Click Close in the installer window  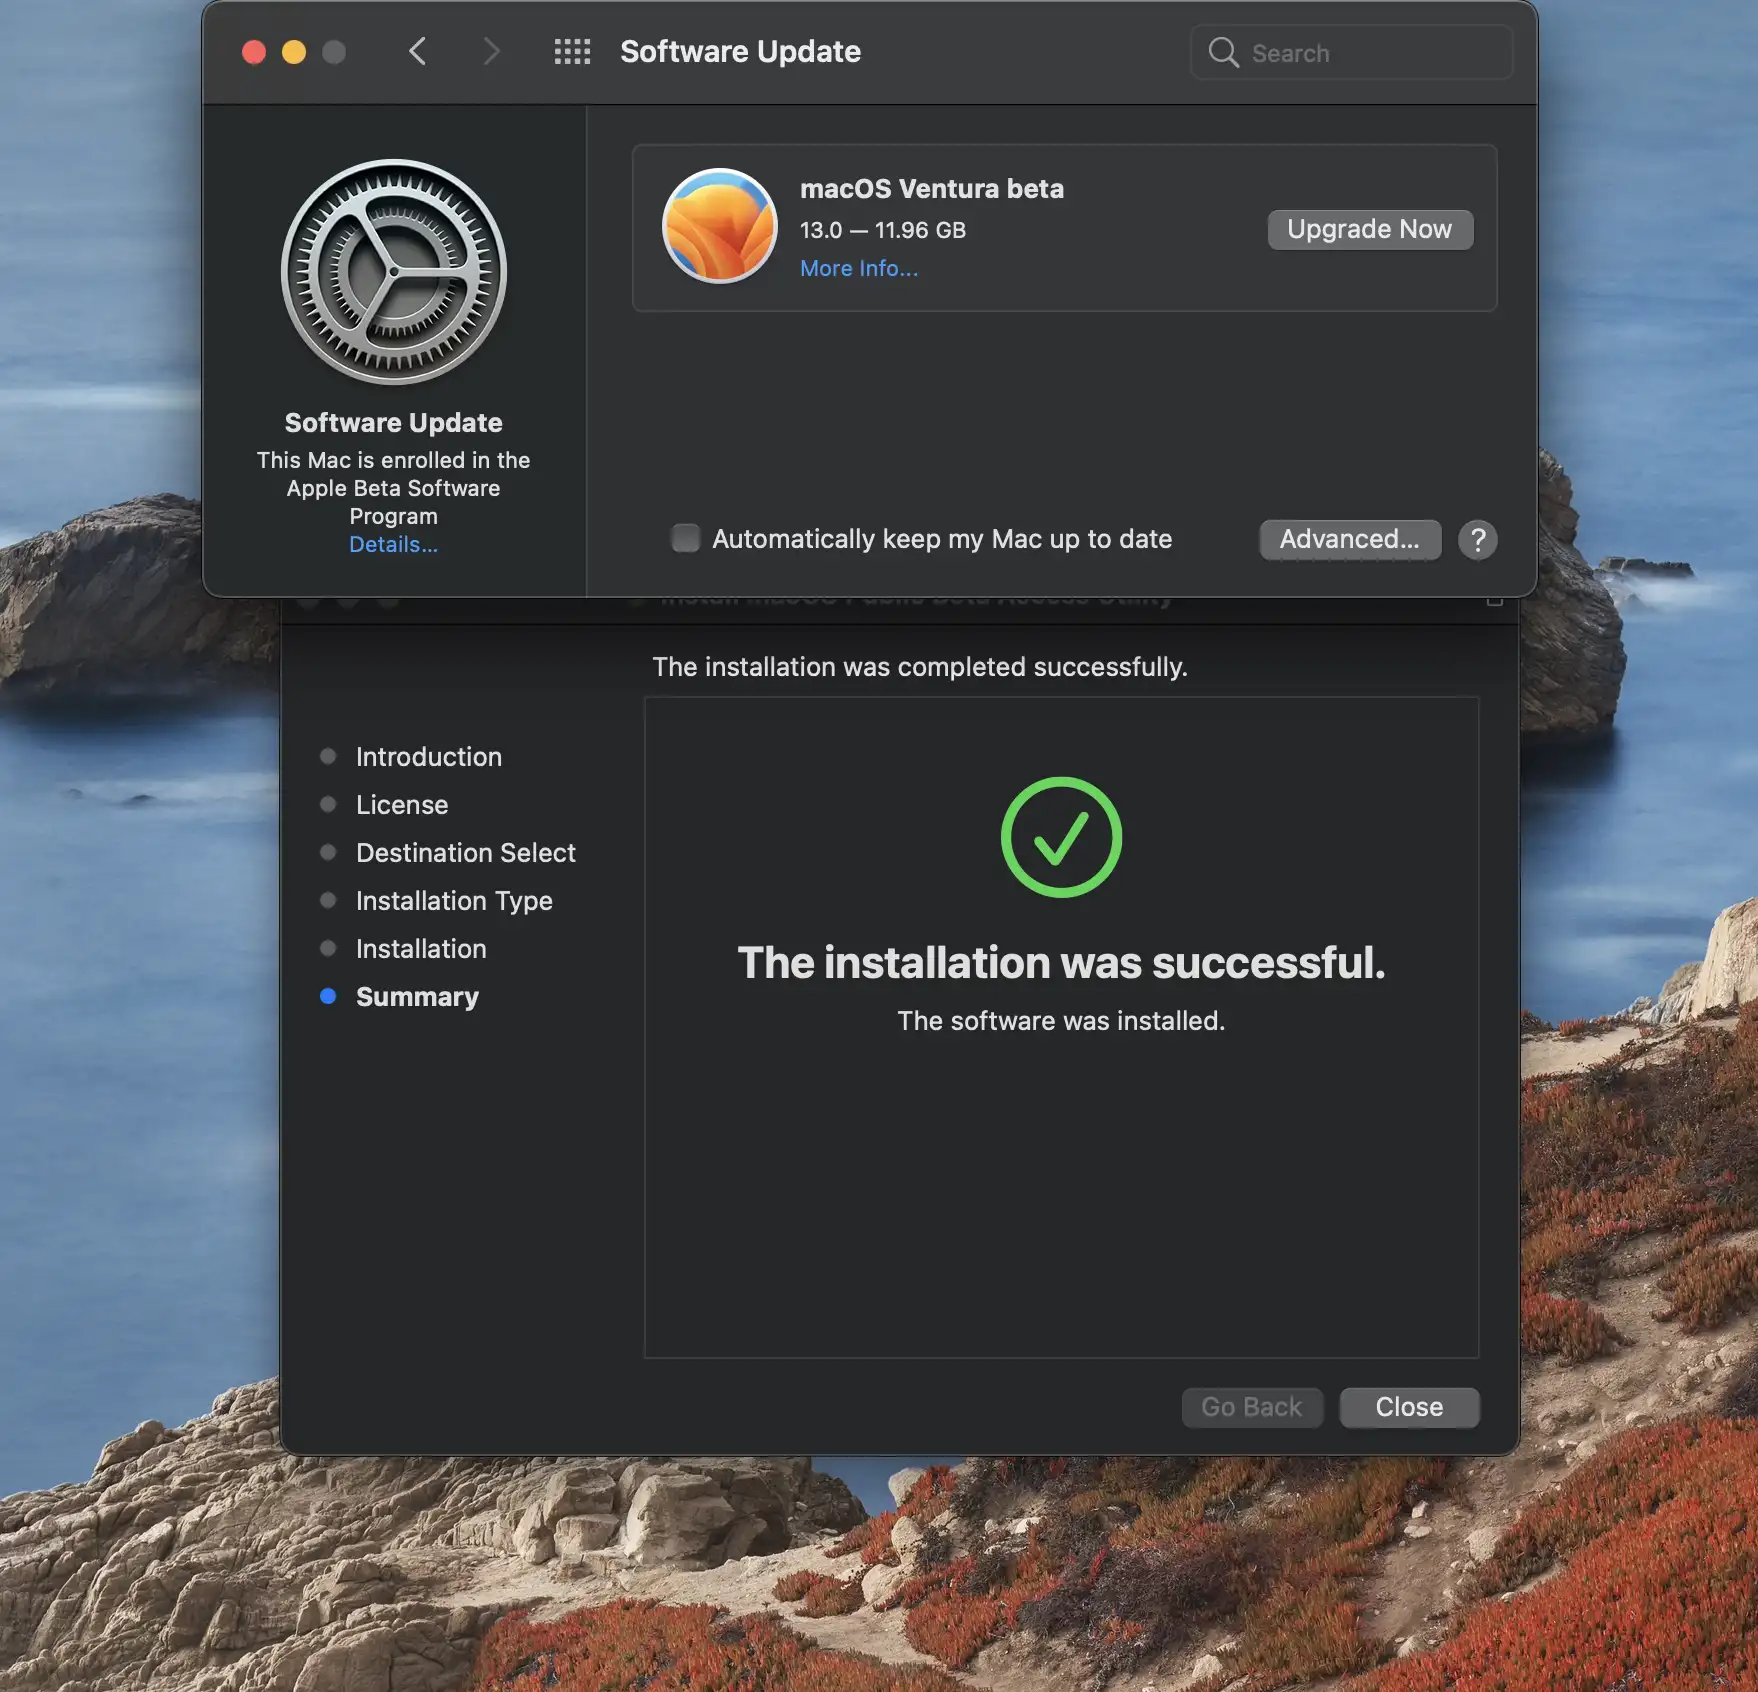[1409, 1407]
